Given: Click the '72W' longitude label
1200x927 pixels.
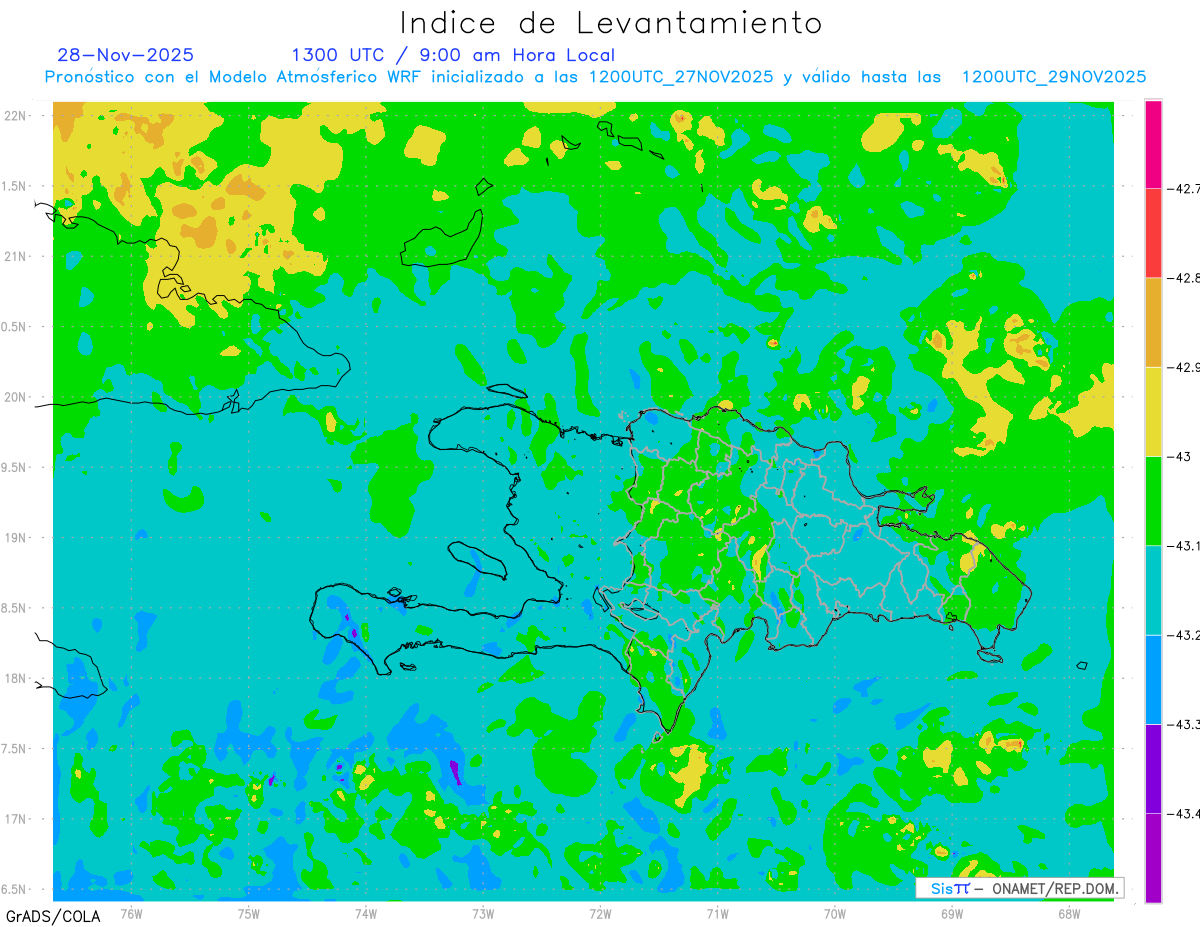Looking at the screenshot, I should pos(600,914).
